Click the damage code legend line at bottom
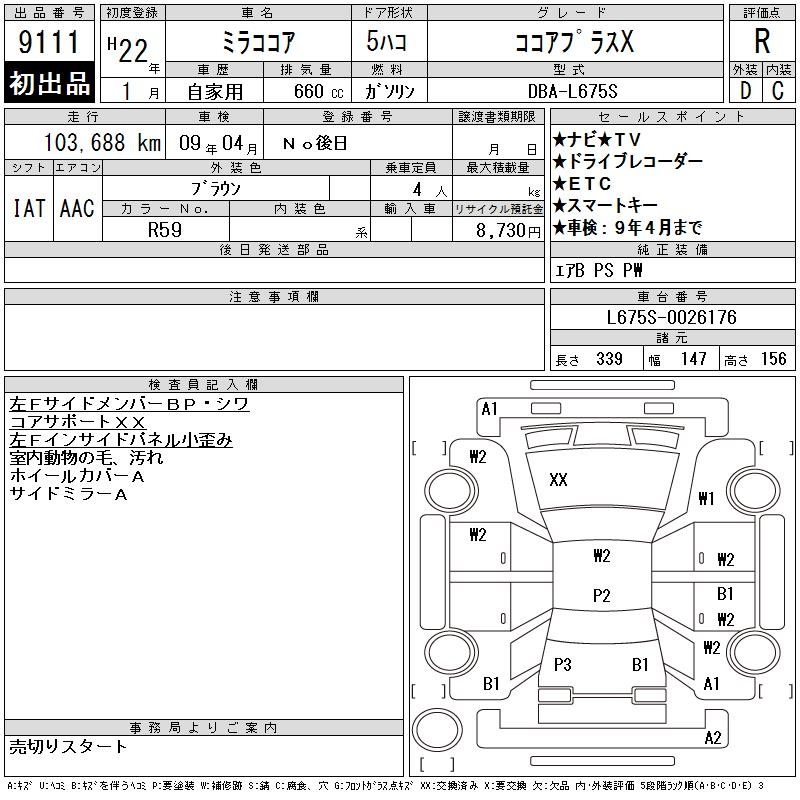This screenshot has height=800, width=800. pos(385,786)
